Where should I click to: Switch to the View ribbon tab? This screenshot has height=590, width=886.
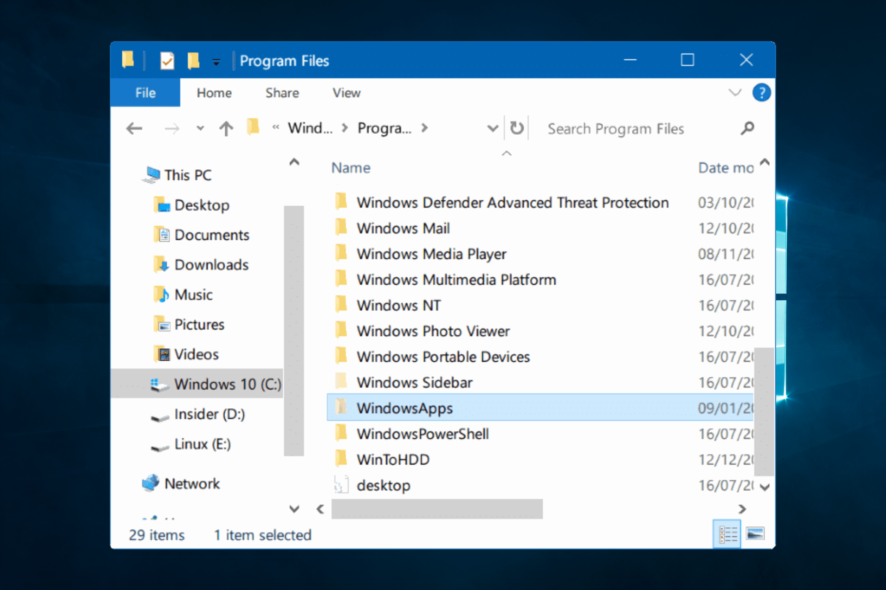346,93
